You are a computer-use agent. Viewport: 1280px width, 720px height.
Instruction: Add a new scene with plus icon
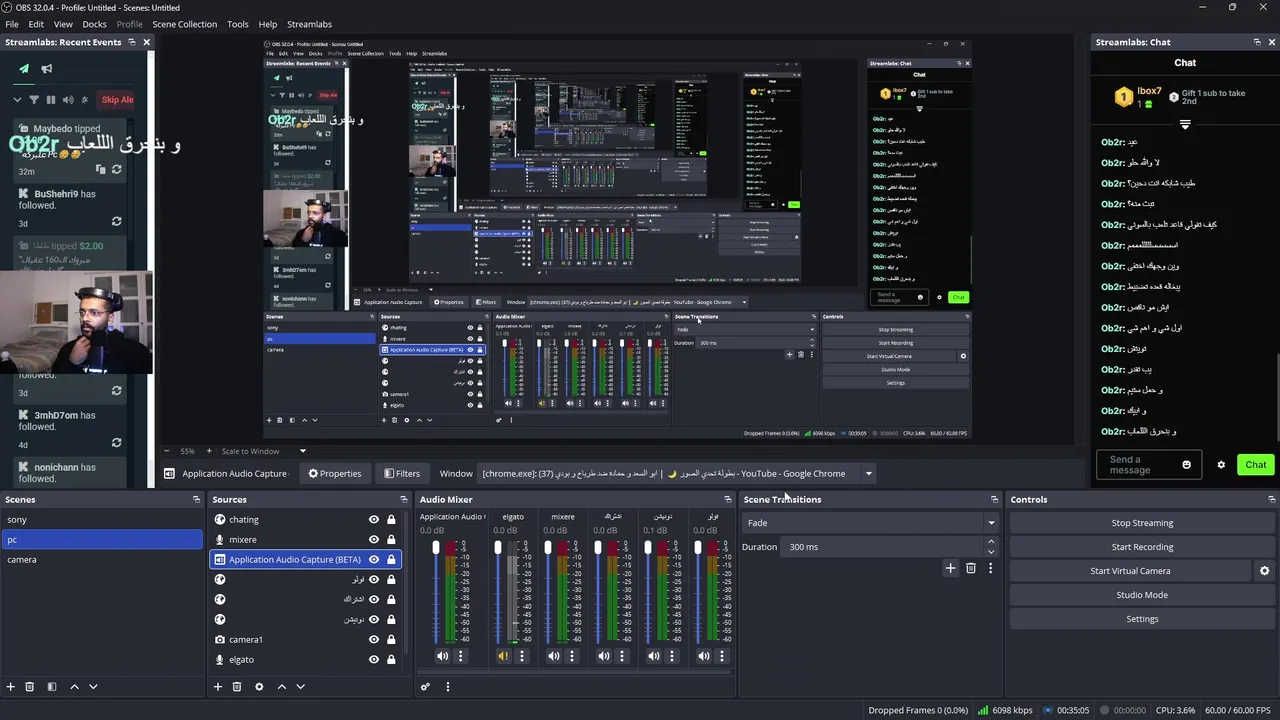(11, 687)
